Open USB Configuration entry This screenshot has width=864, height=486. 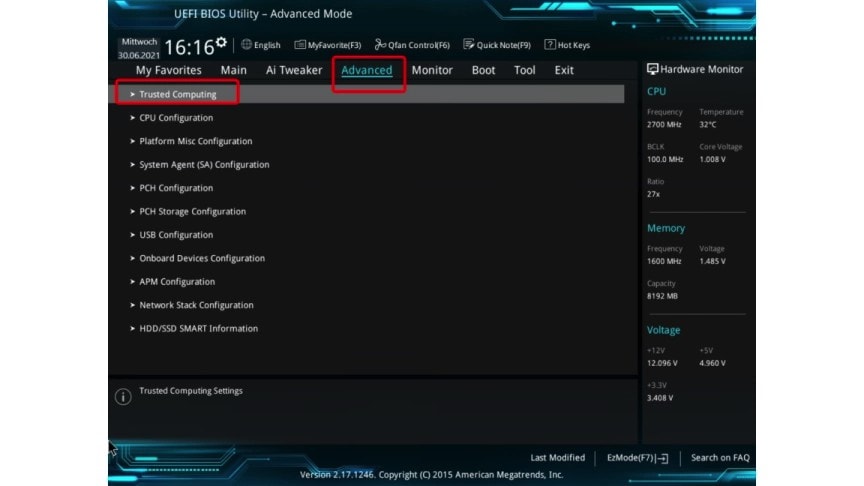point(175,235)
